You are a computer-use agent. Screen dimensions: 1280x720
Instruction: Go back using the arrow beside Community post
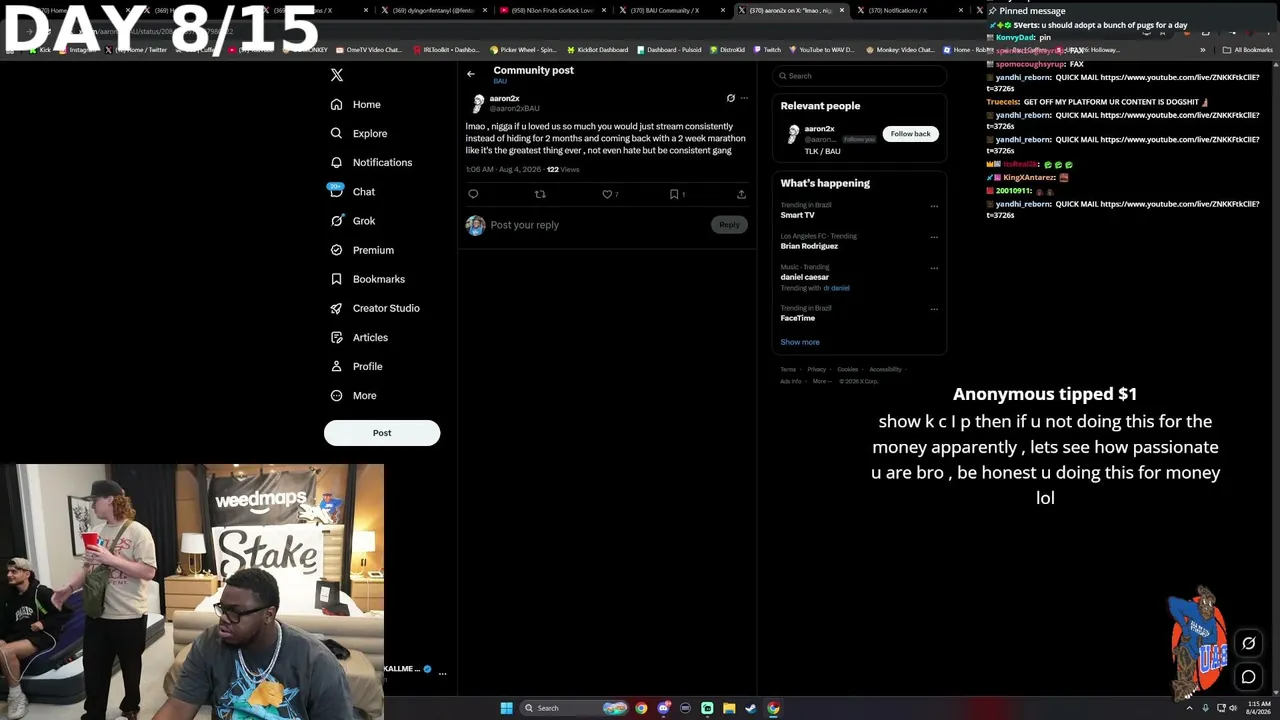click(471, 74)
